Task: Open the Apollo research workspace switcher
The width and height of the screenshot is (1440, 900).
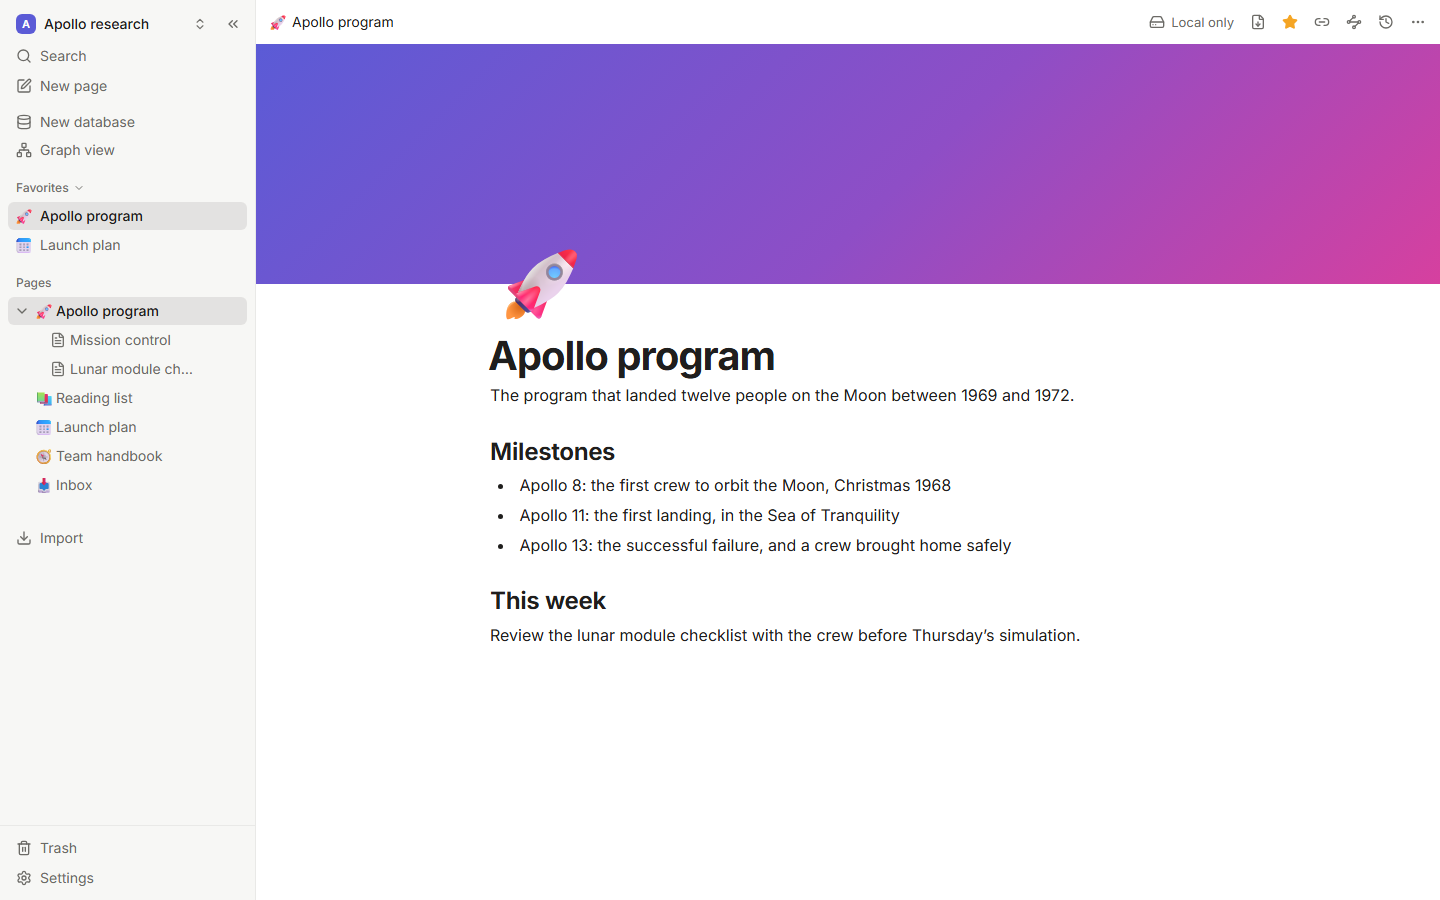Action: click(111, 24)
